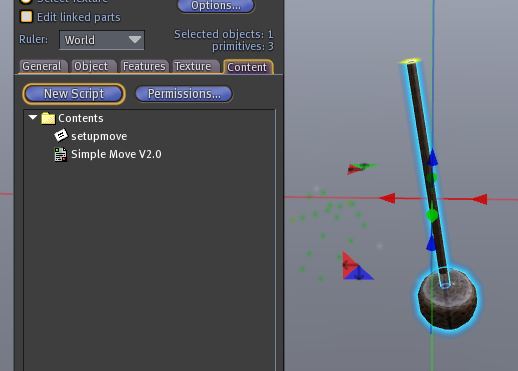The width and height of the screenshot is (518, 371).
Task: Select the setupmove notecard icon
Action: click(61, 136)
